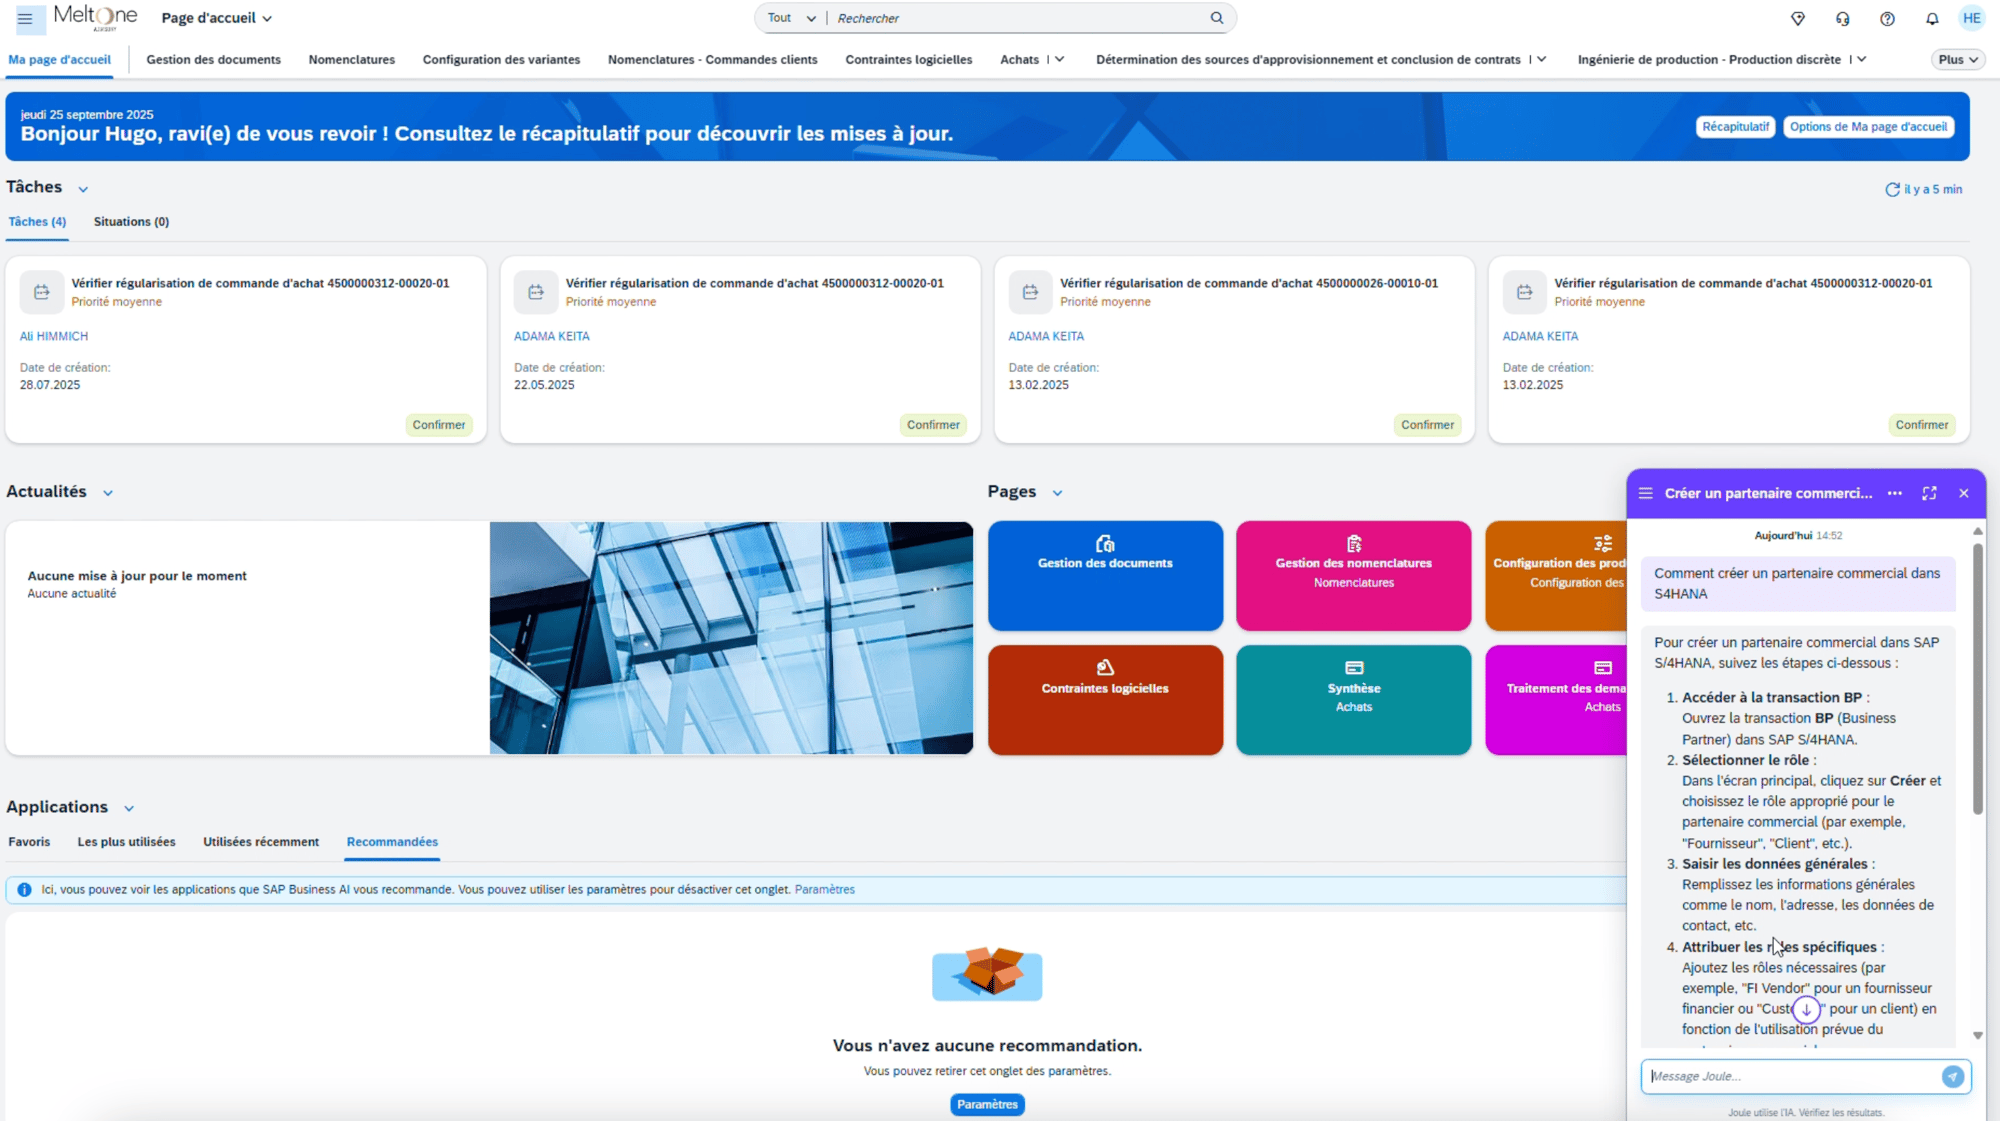Collapse the Actualités section chevron
Image resolution: width=2000 pixels, height=1121 pixels.
pyautogui.click(x=108, y=493)
